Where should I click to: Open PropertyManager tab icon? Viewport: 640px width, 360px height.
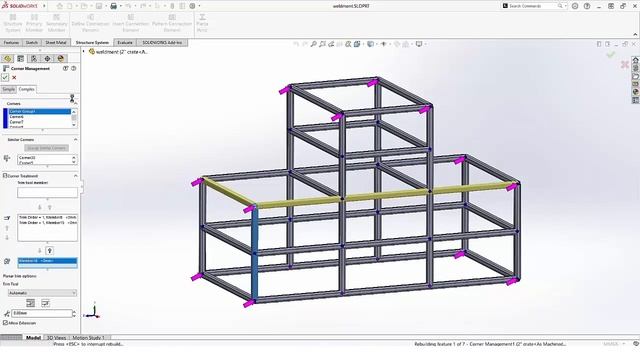pyautogui.click(x=20, y=59)
